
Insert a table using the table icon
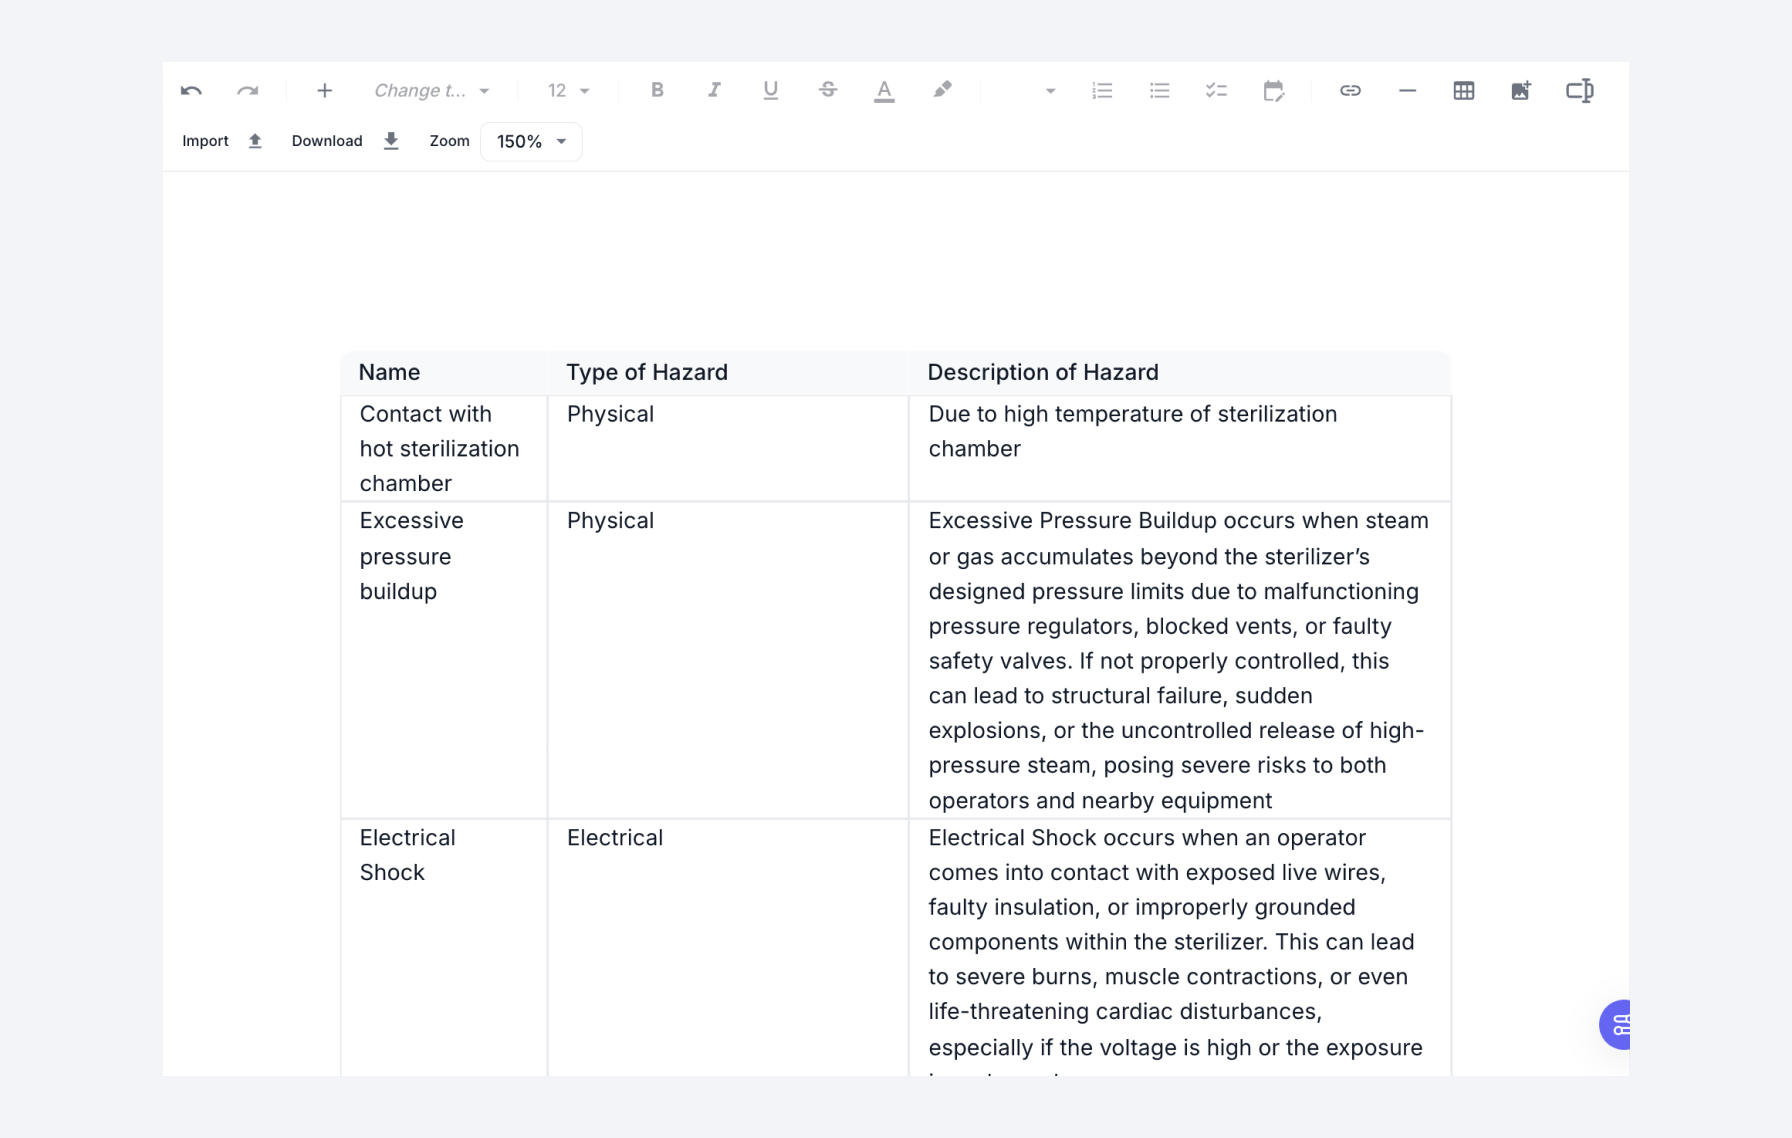1463,91
